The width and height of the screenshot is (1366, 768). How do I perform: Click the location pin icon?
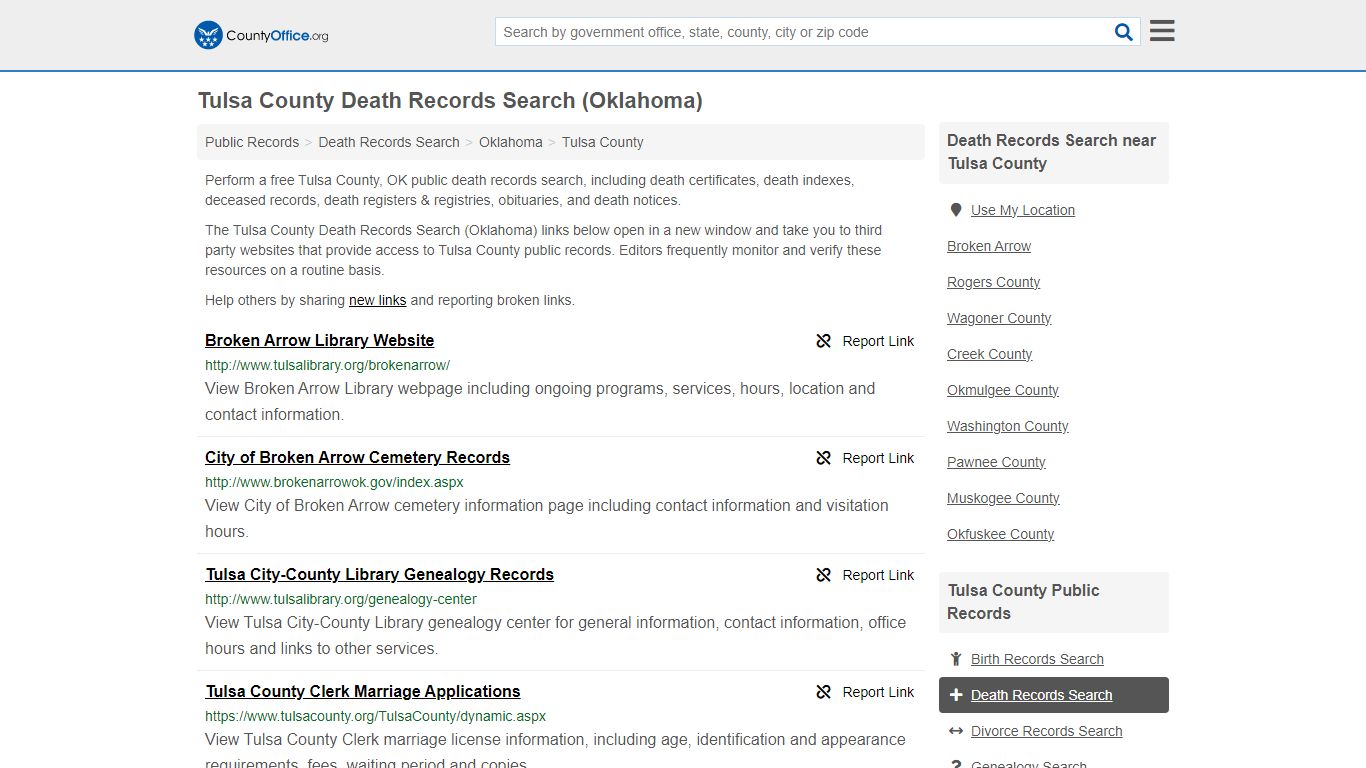956,210
